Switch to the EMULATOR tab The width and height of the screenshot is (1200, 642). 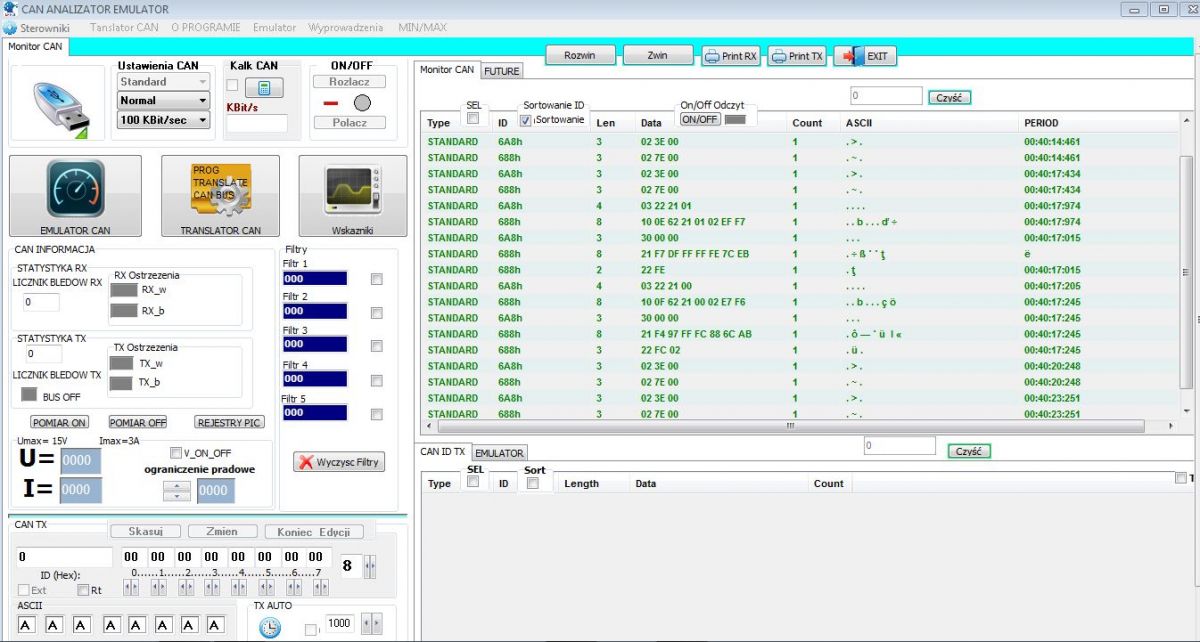[x=499, y=454]
